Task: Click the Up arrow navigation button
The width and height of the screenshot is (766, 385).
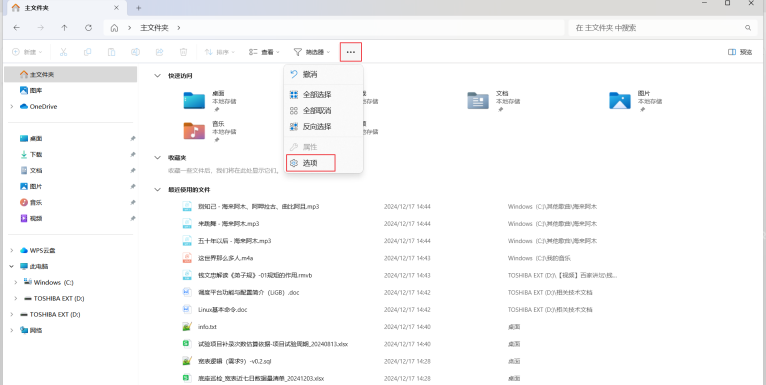Action: [x=64, y=28]
